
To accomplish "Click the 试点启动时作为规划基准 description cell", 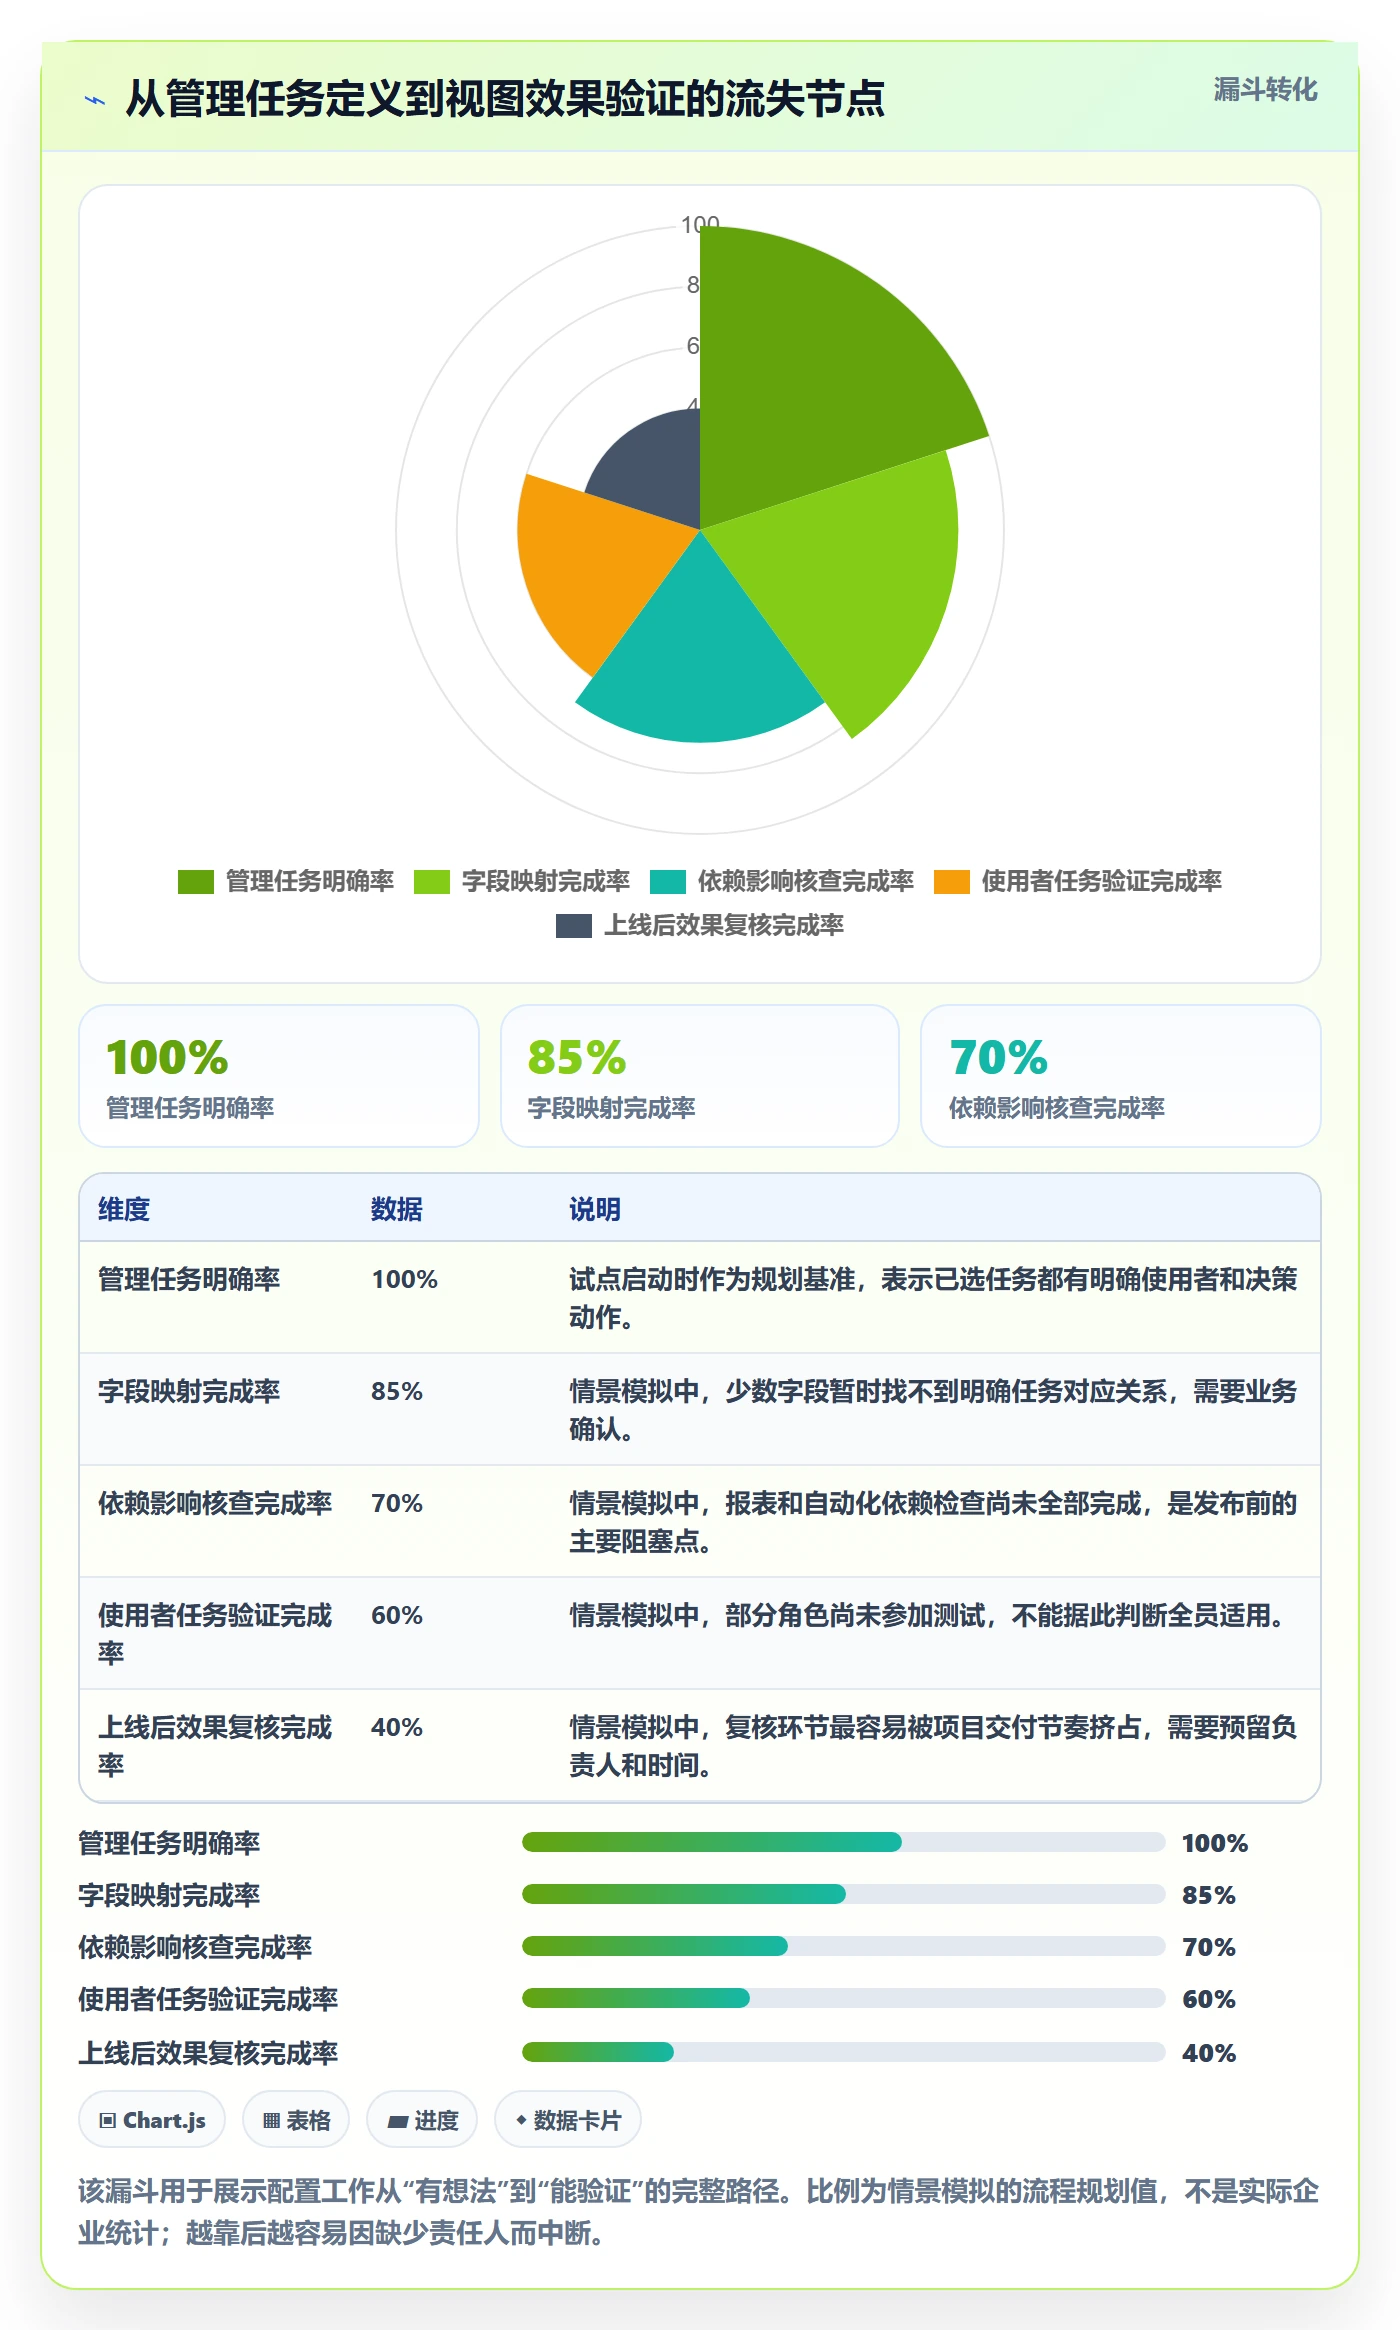I will (934, 1298).
